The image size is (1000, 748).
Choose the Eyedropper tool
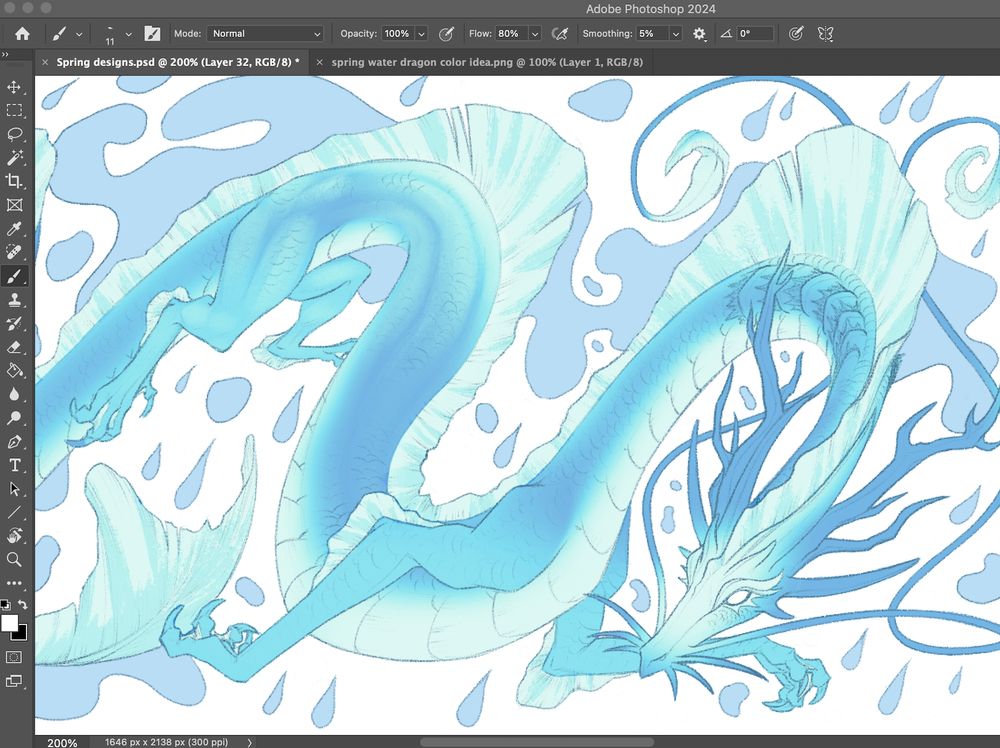coord(15,228)
